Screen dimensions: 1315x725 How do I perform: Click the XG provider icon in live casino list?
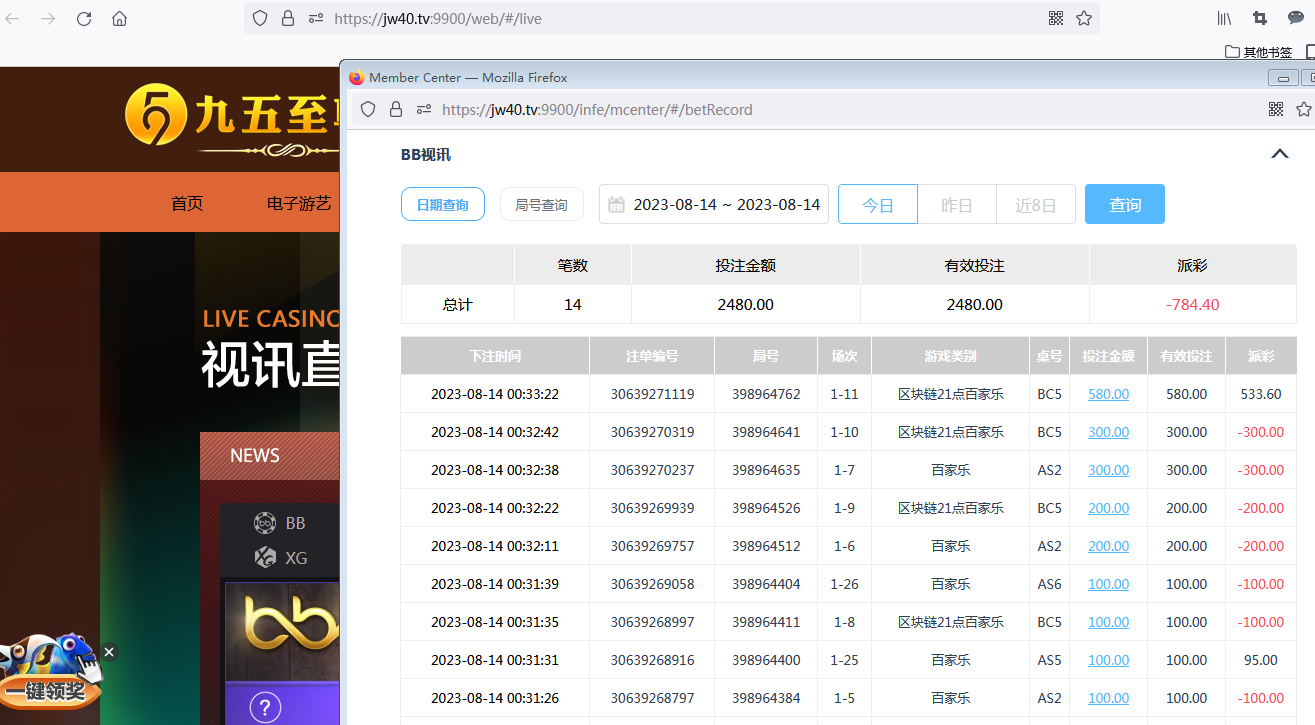coord(265,558)
